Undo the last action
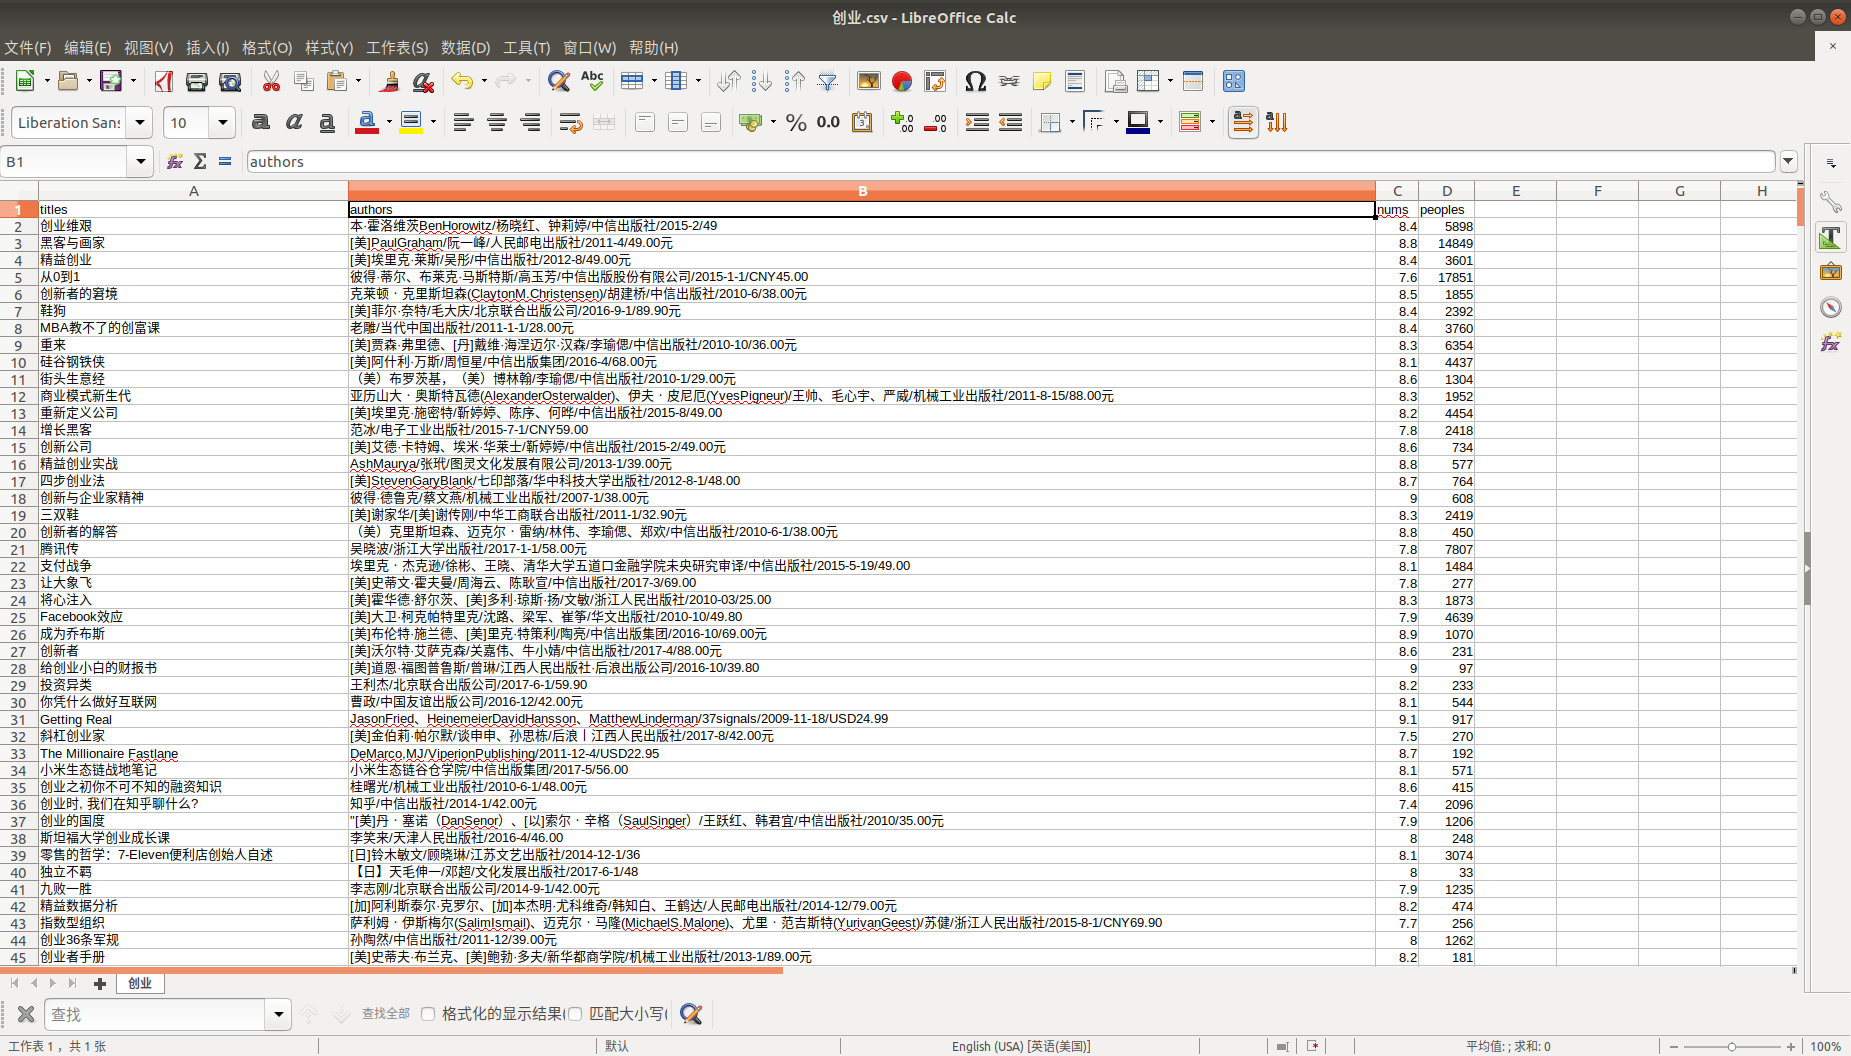The height and width of the screenshot is (1056, 1851). pyautogui.click(x=461, y=81)
